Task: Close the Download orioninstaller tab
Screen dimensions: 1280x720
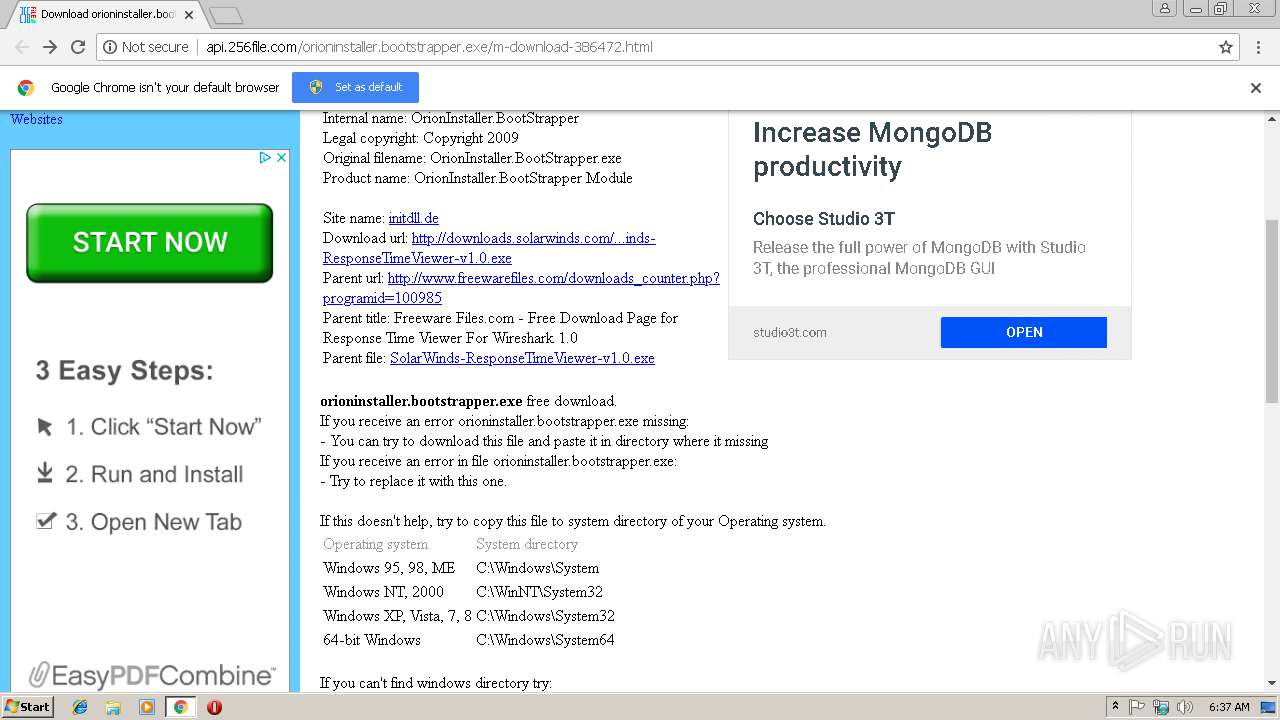Action: (x=189, y=15)
